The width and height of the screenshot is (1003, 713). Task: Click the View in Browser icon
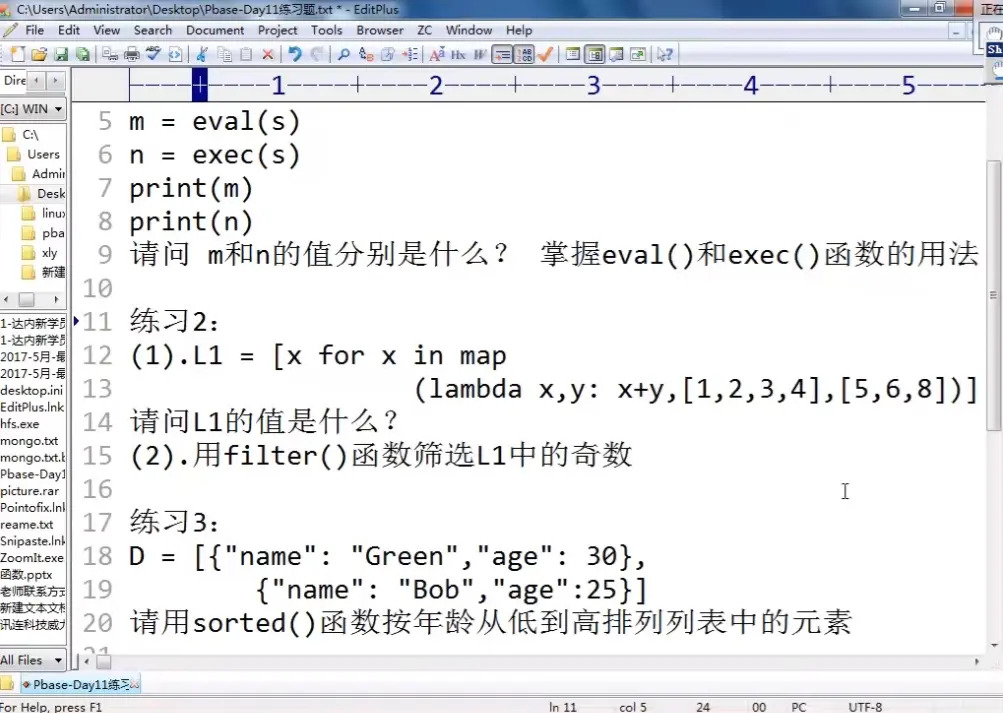tap(175, 54)
